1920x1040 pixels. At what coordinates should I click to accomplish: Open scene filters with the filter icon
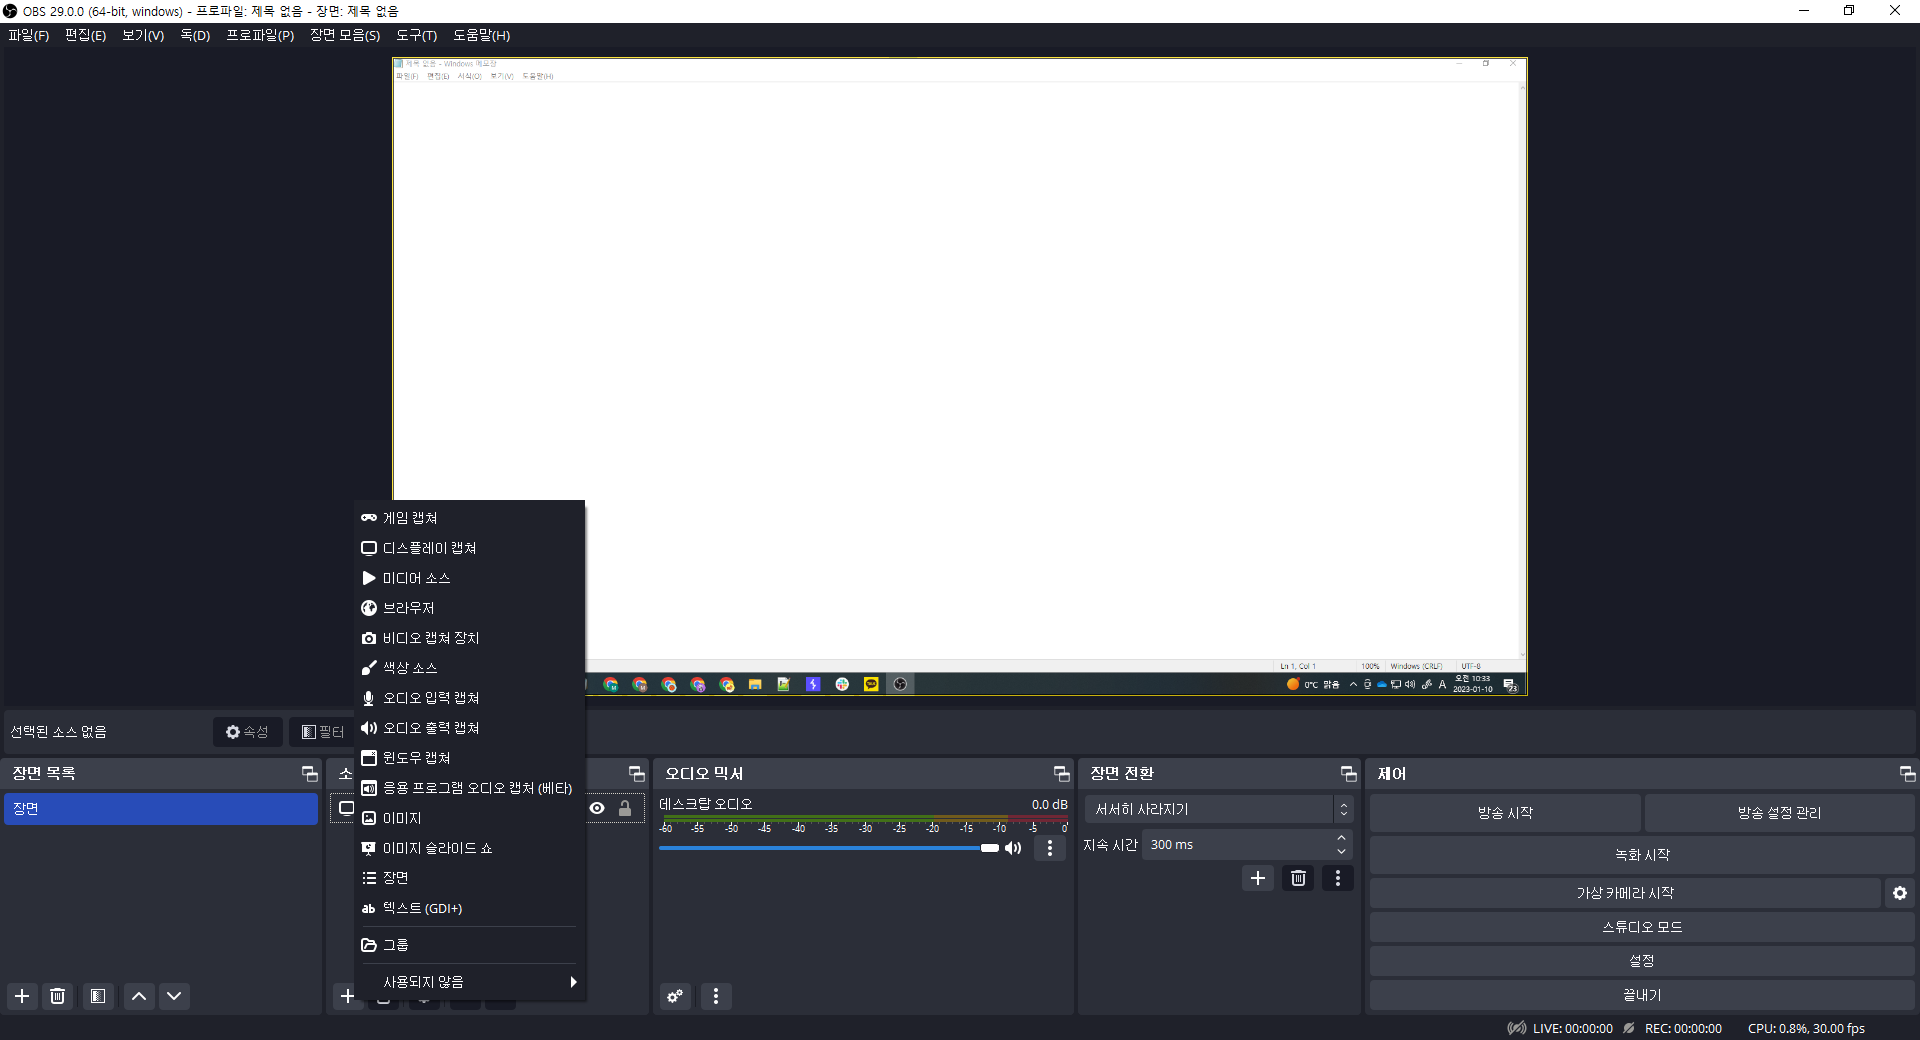pyautogui.click(x=97, y=996)
